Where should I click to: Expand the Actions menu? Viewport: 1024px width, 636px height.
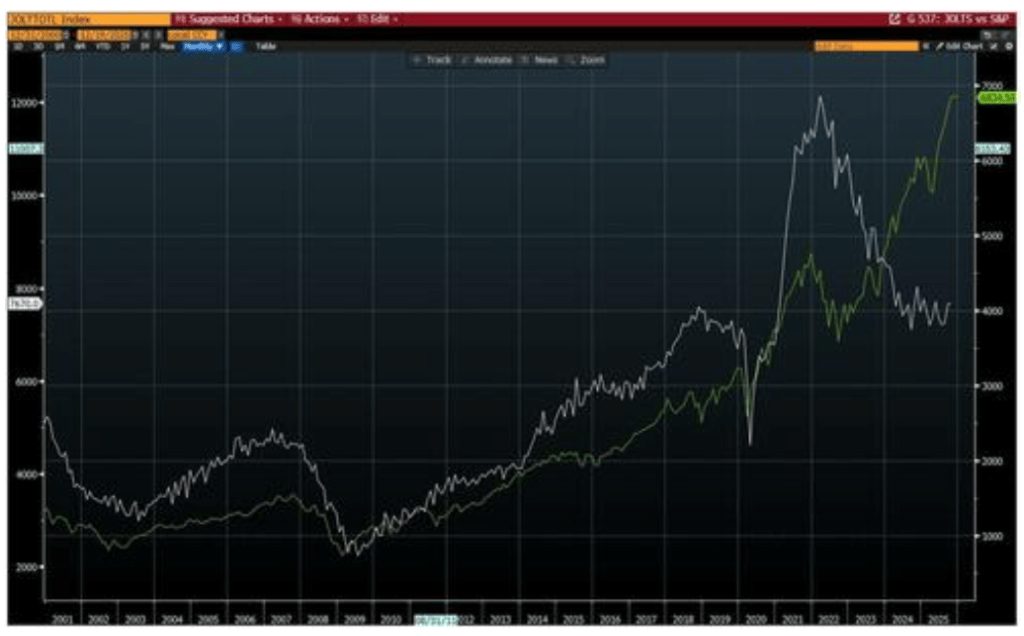[x=316, y=19]
